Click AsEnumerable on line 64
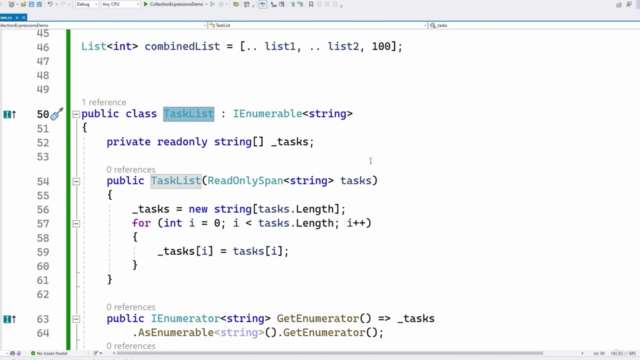Image resolution: width=640 pixels, height=360 pixels. click(176, 333)
